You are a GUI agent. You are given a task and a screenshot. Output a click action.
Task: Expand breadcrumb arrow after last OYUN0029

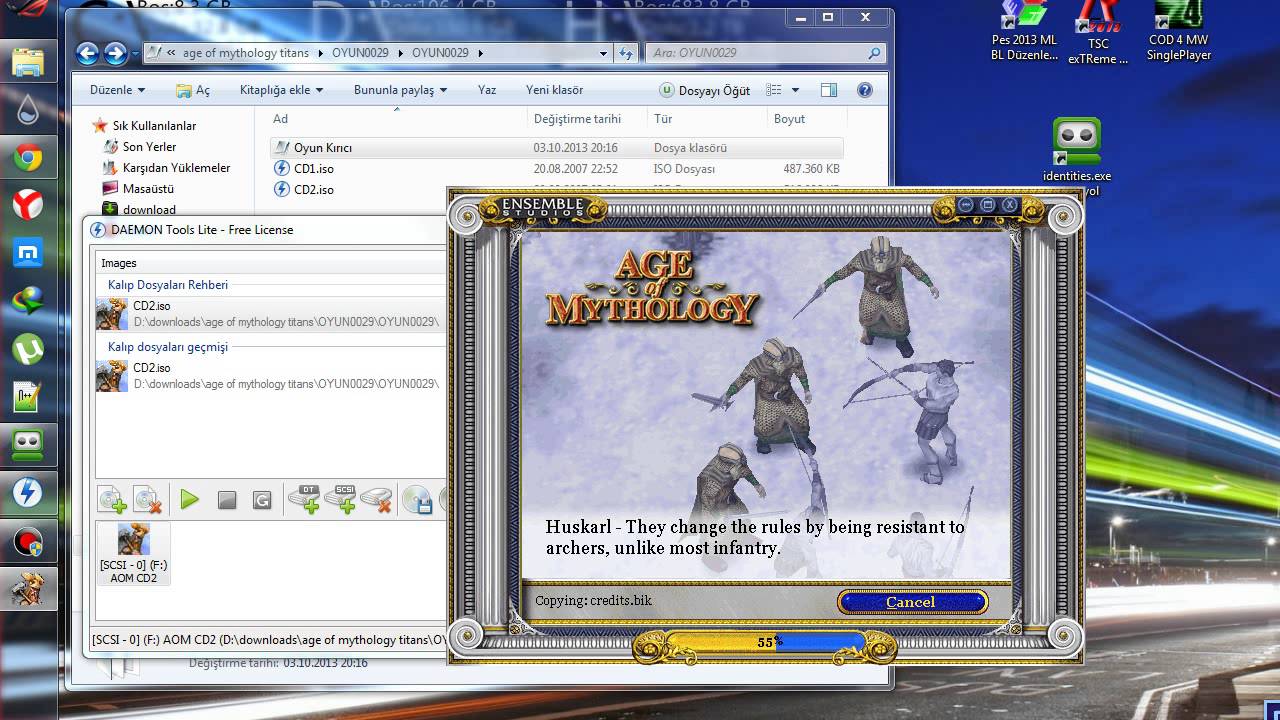(480, 53)
